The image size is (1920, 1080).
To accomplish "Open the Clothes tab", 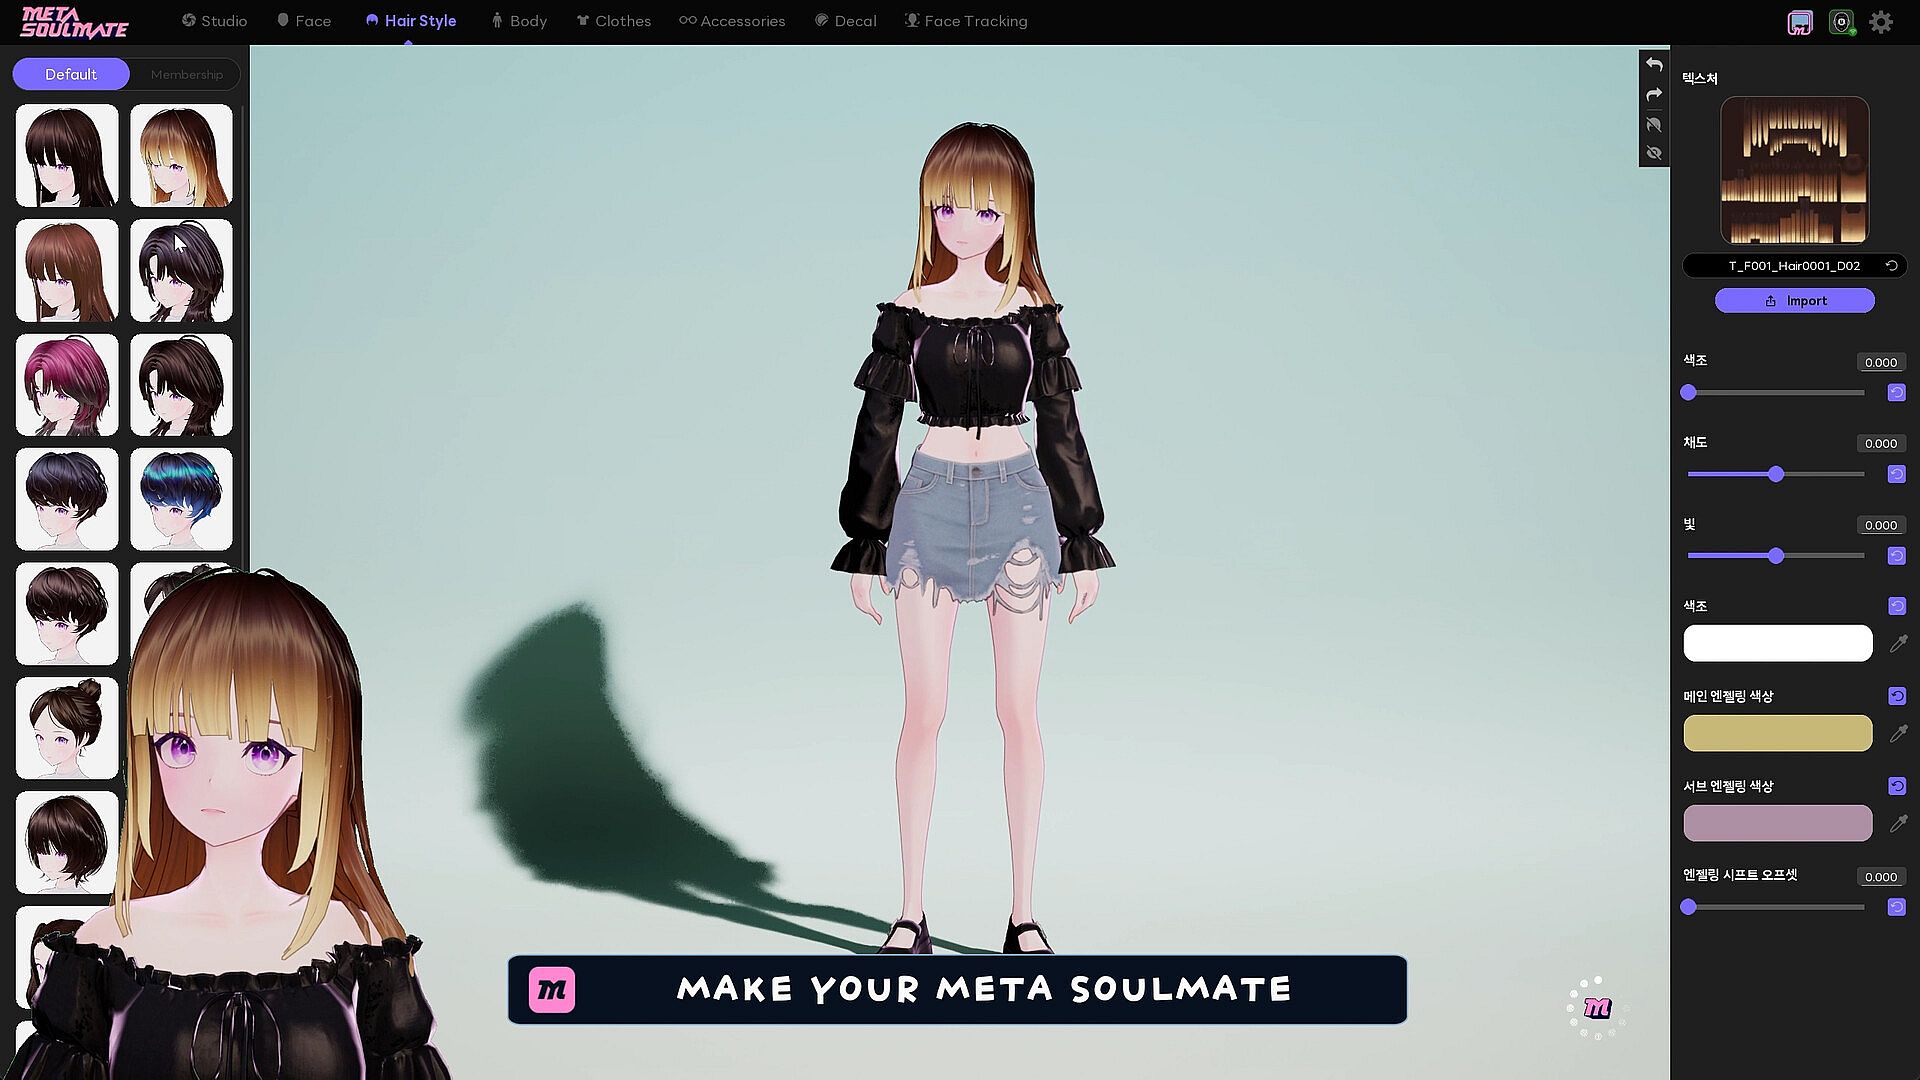I will (x=613, y=21).
